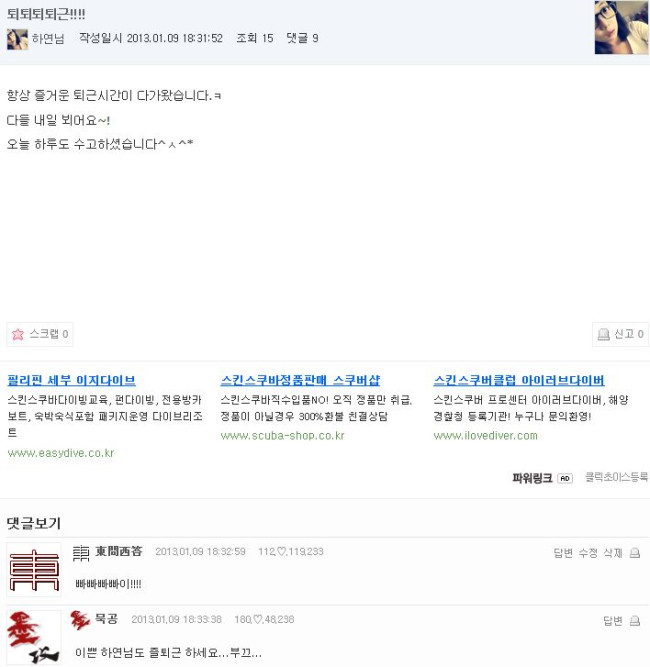Click the 신고 report icon button
This screenshot has width=650, height=667.
click(603, 334)
